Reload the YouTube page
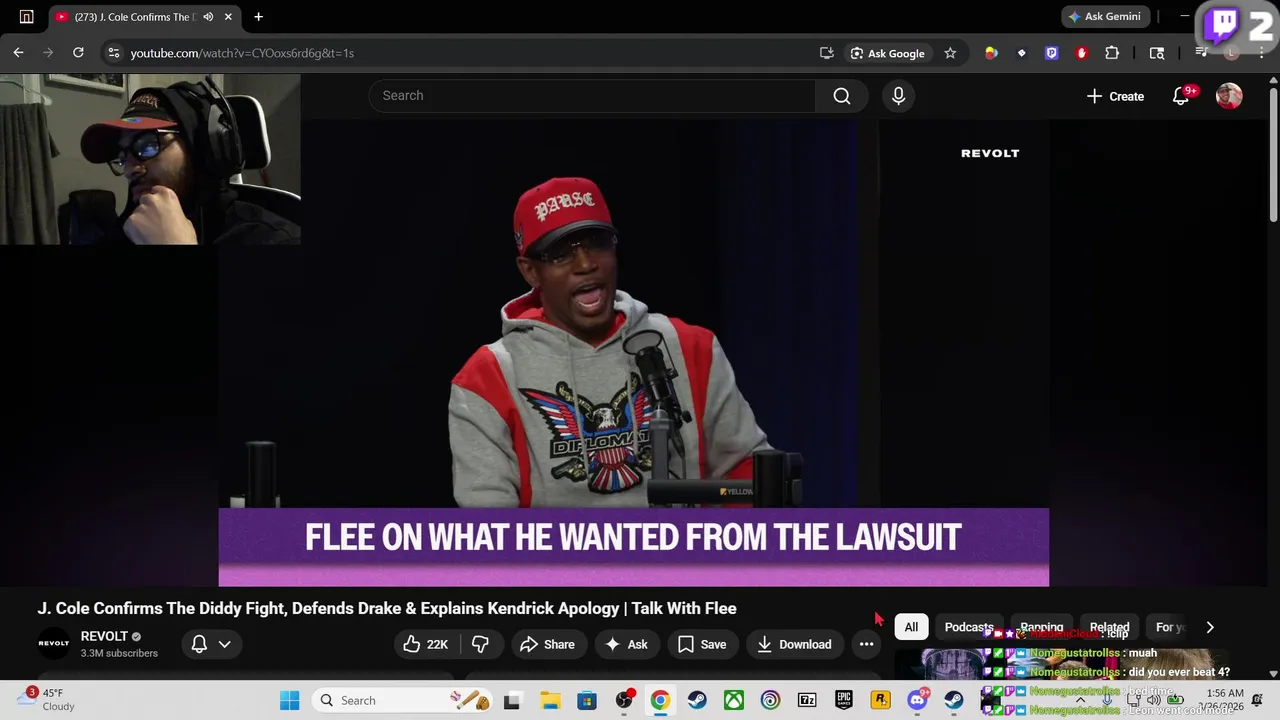 78,53
